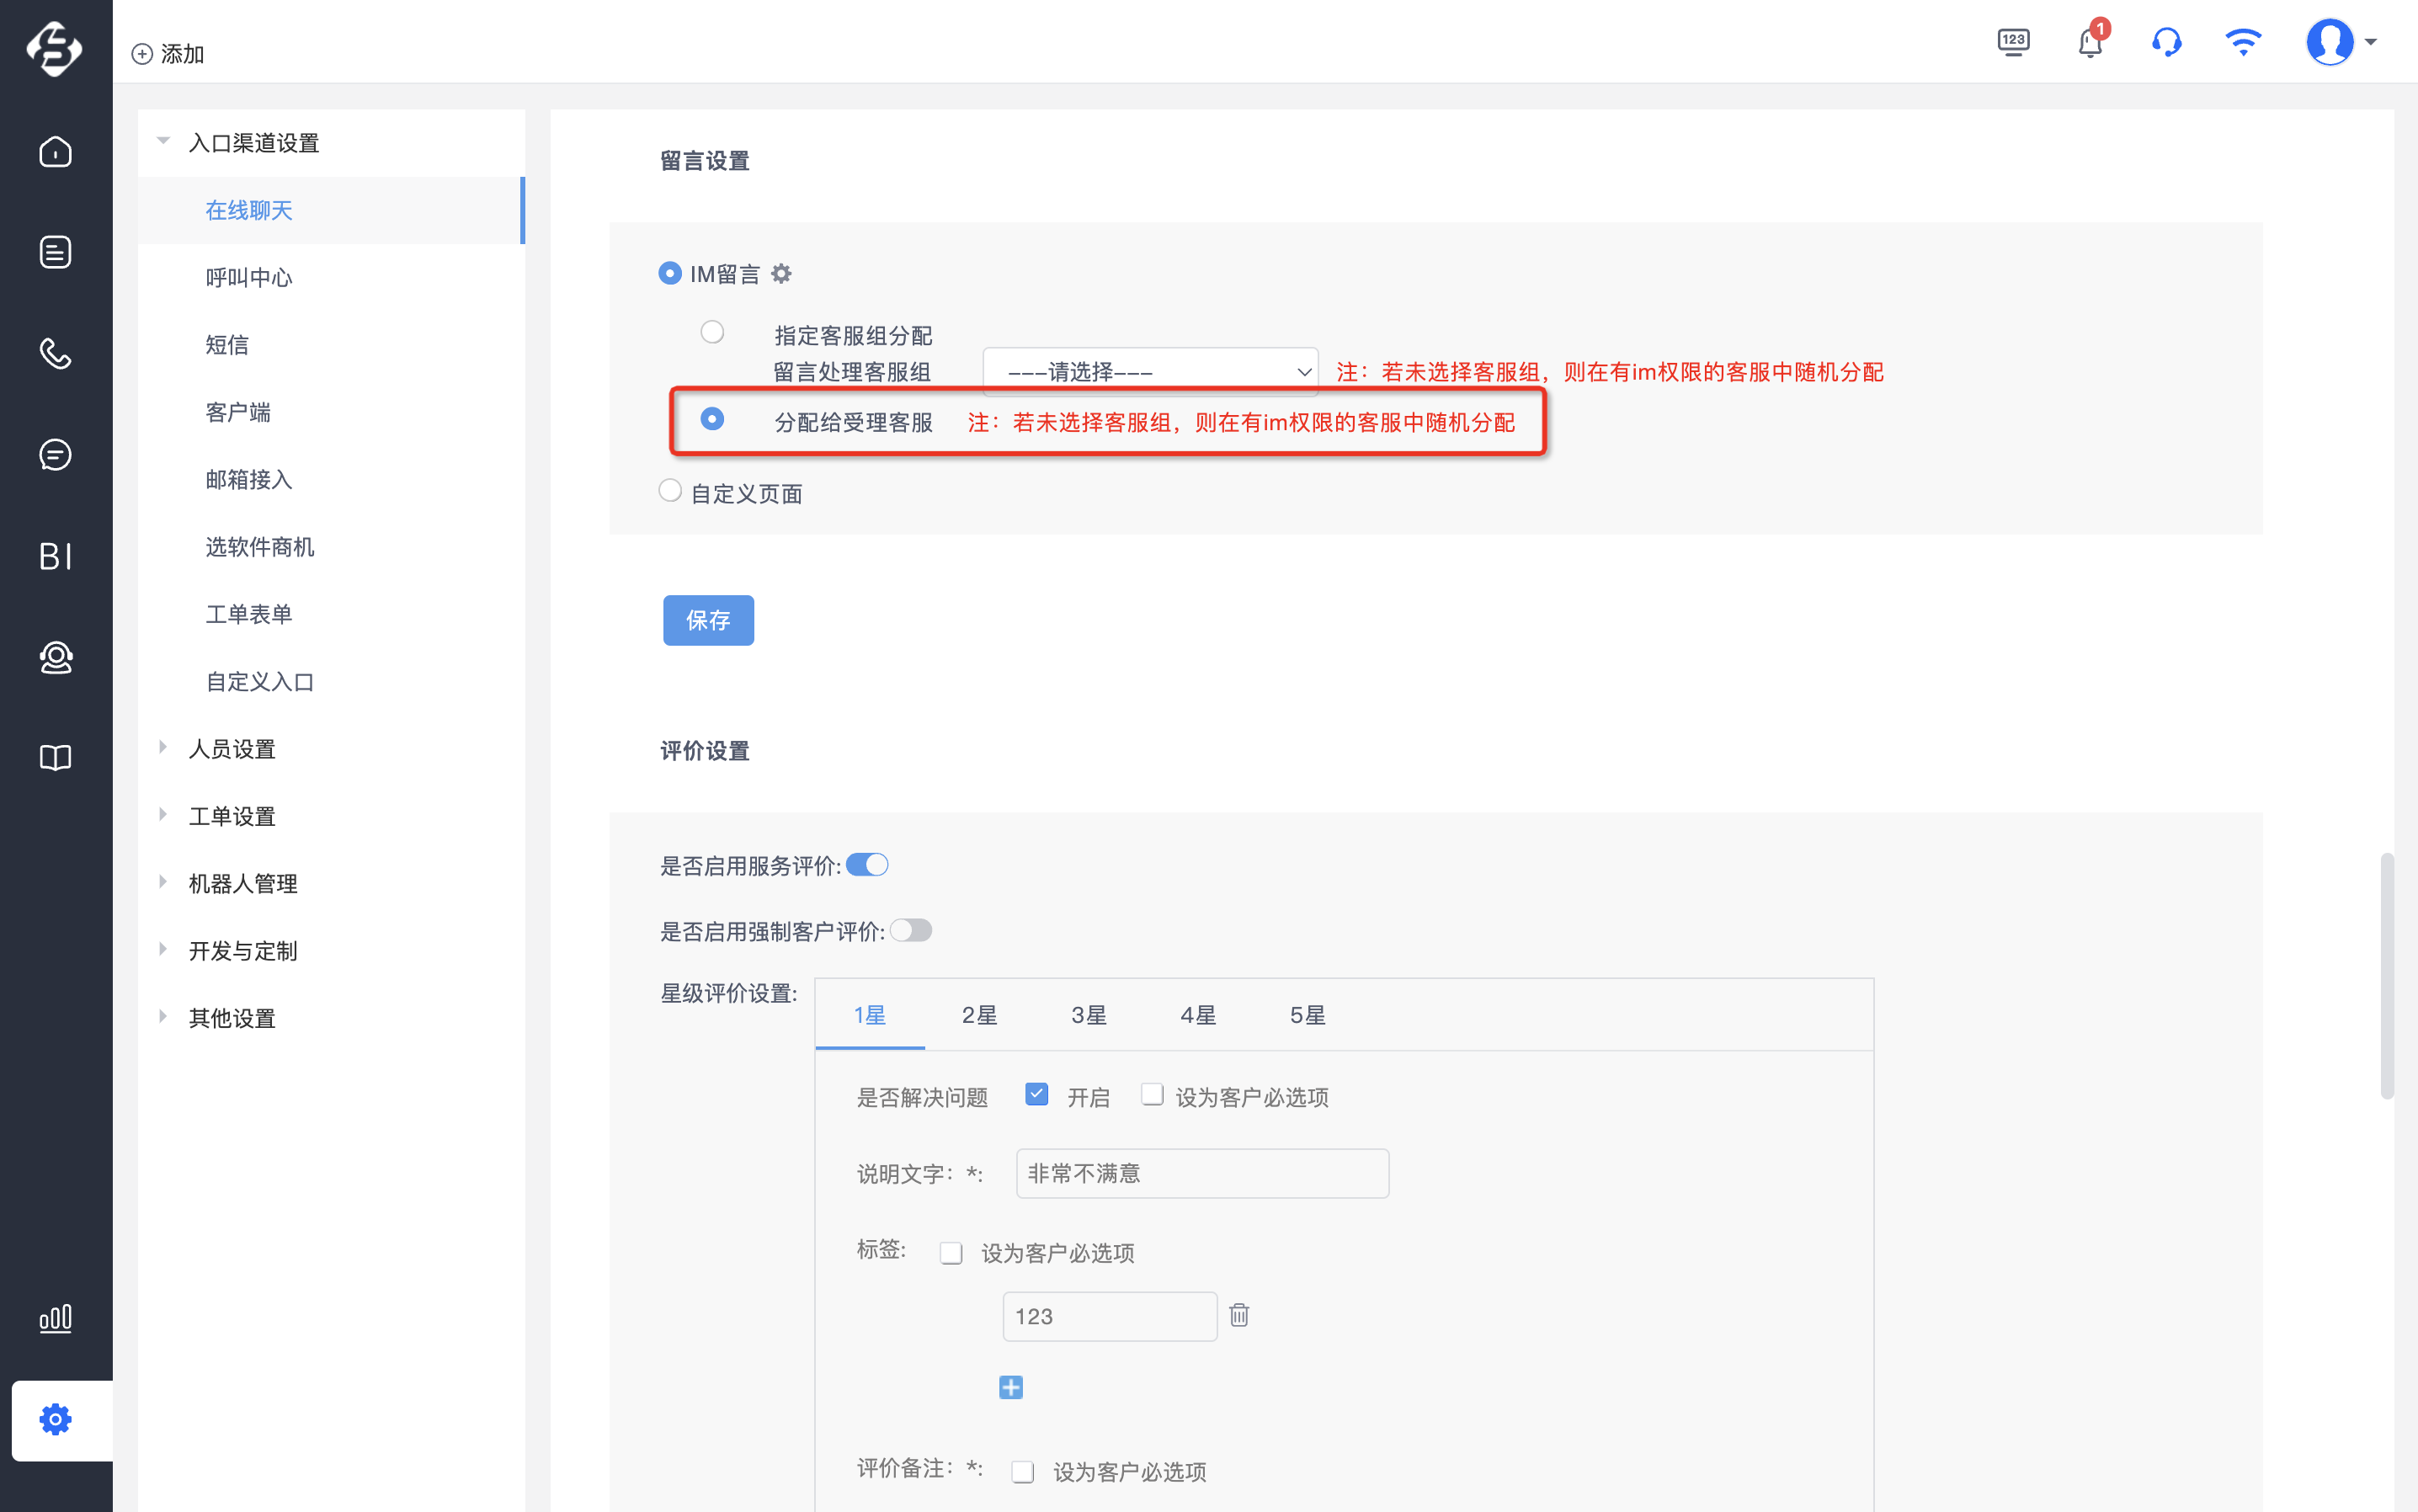Click the home icon in sidebar
The image size is (2418, 1512).
55,152
